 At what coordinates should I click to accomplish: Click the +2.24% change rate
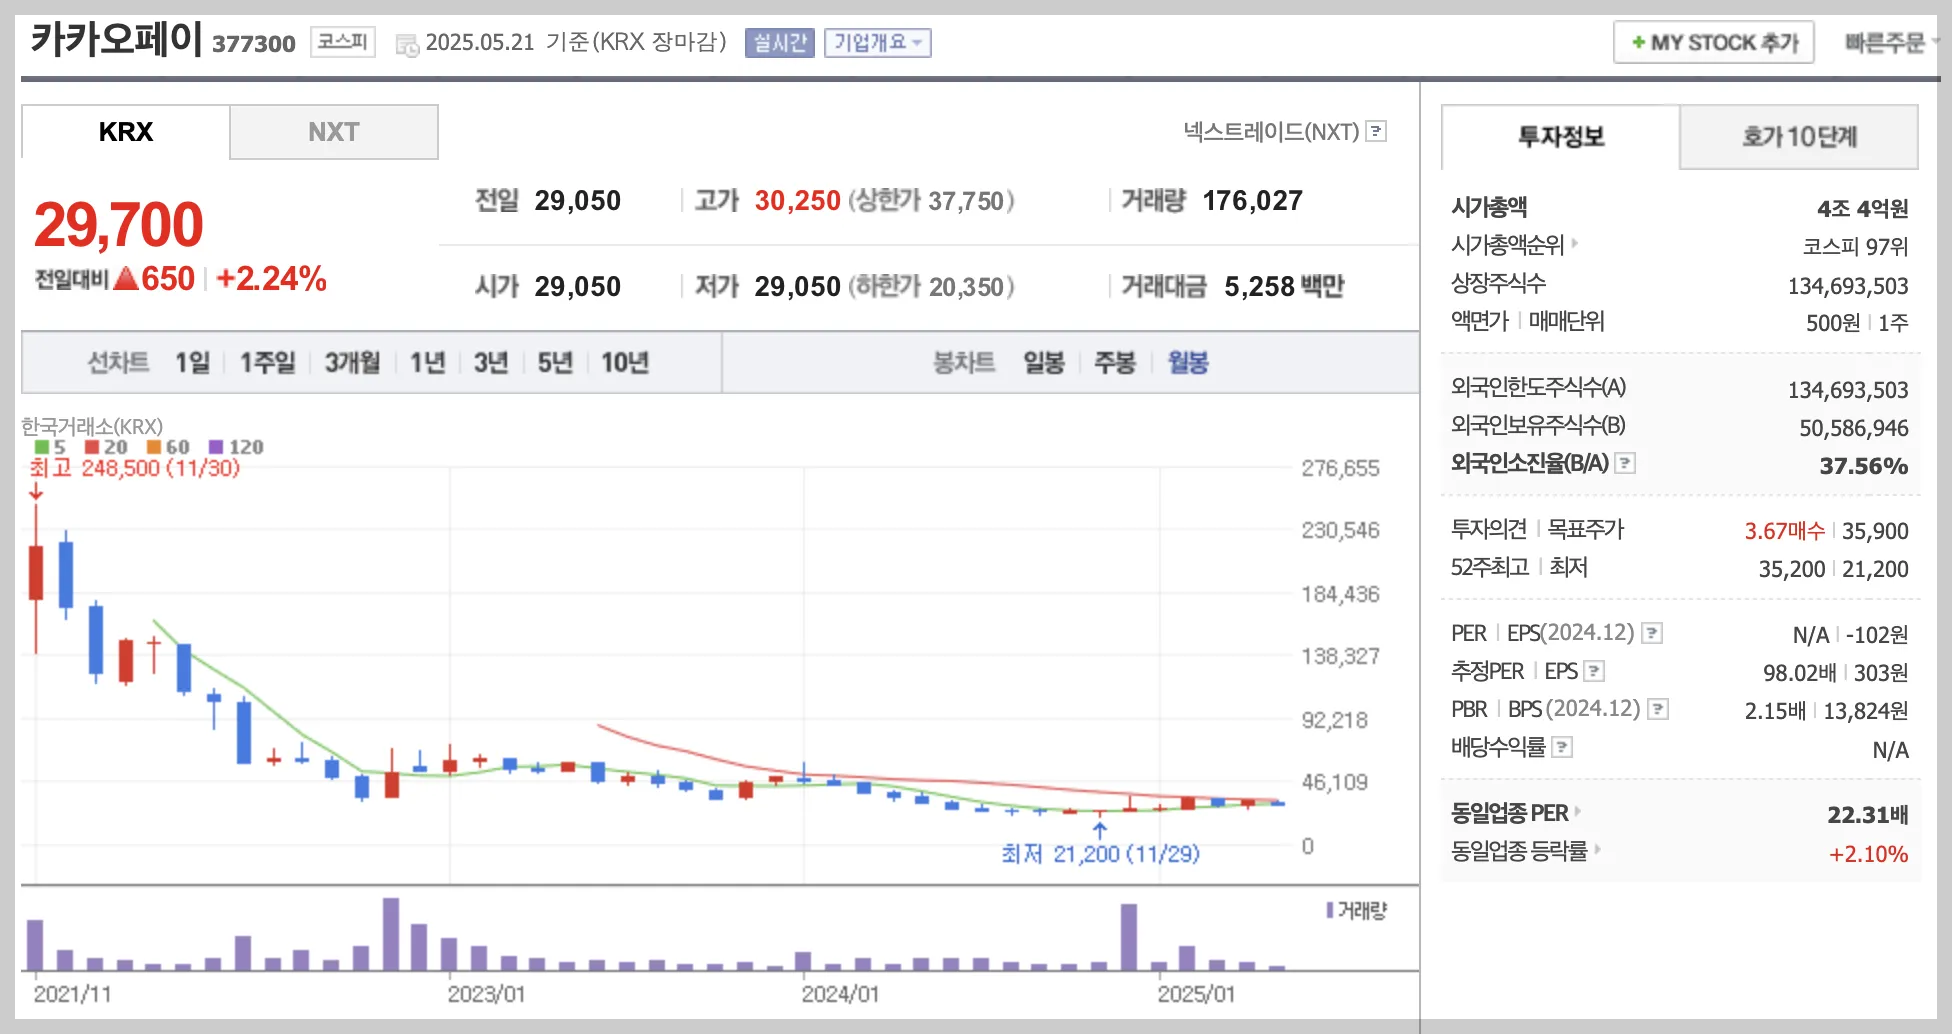[x=271, y=279]
